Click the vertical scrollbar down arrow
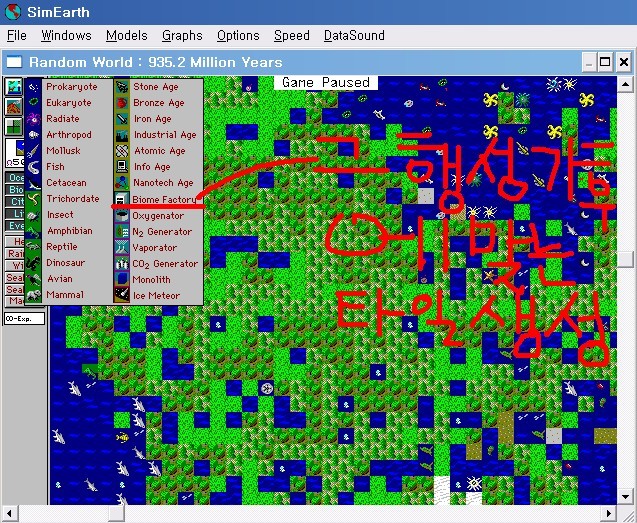Viewport: 637px width, 523px height. (625, 496)
